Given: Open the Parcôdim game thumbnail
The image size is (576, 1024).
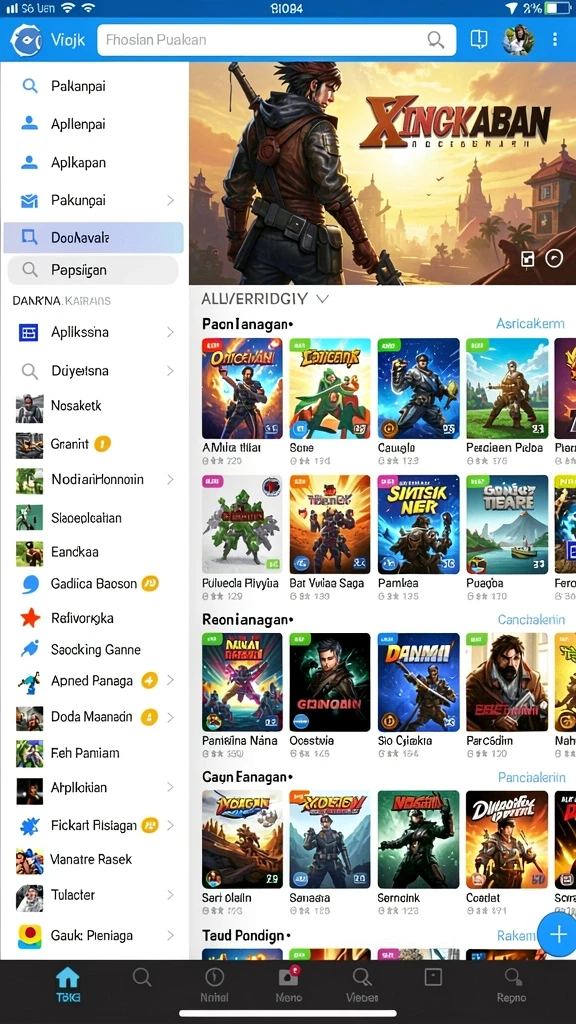Looking at the screenshot, I should point(507,682).
